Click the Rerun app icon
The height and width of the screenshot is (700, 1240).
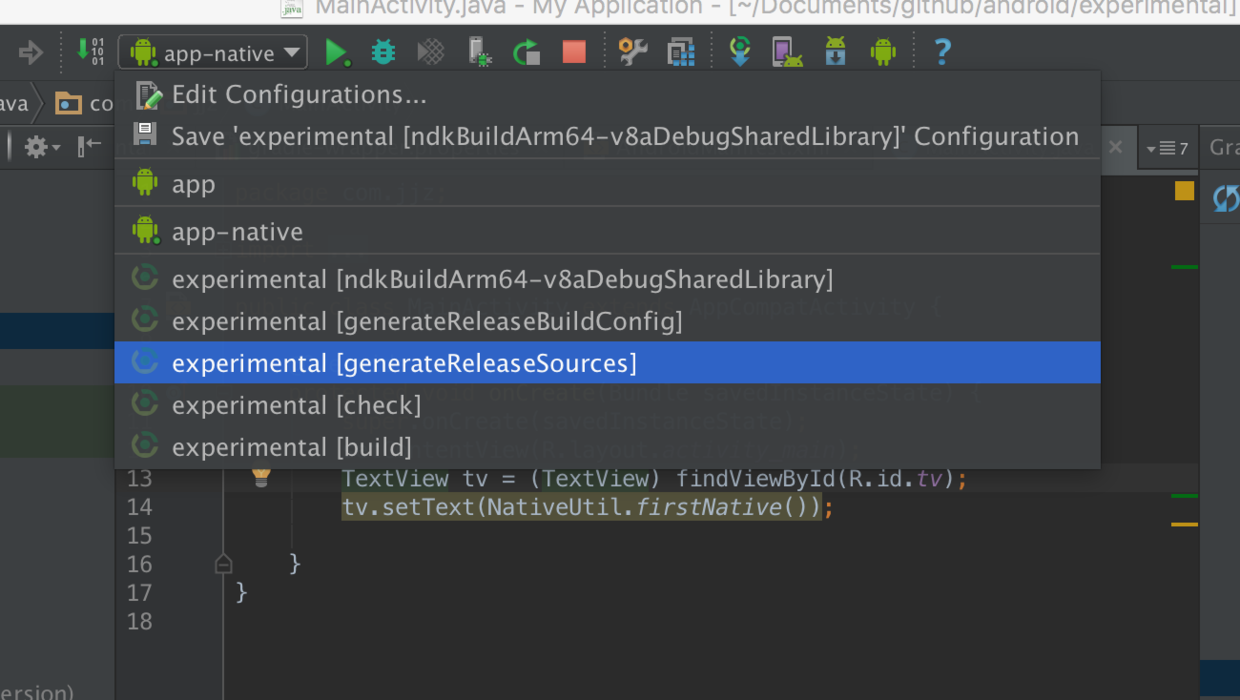coord(526,52)
